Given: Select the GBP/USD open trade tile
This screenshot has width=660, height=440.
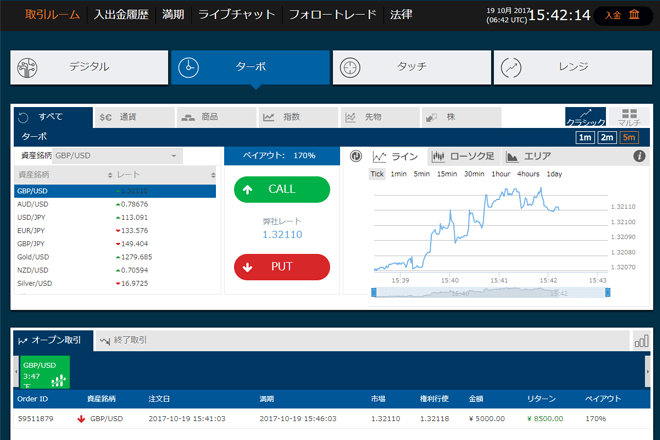Looking at the screenshot, I should pyautogui.click(x=45, y=372).
